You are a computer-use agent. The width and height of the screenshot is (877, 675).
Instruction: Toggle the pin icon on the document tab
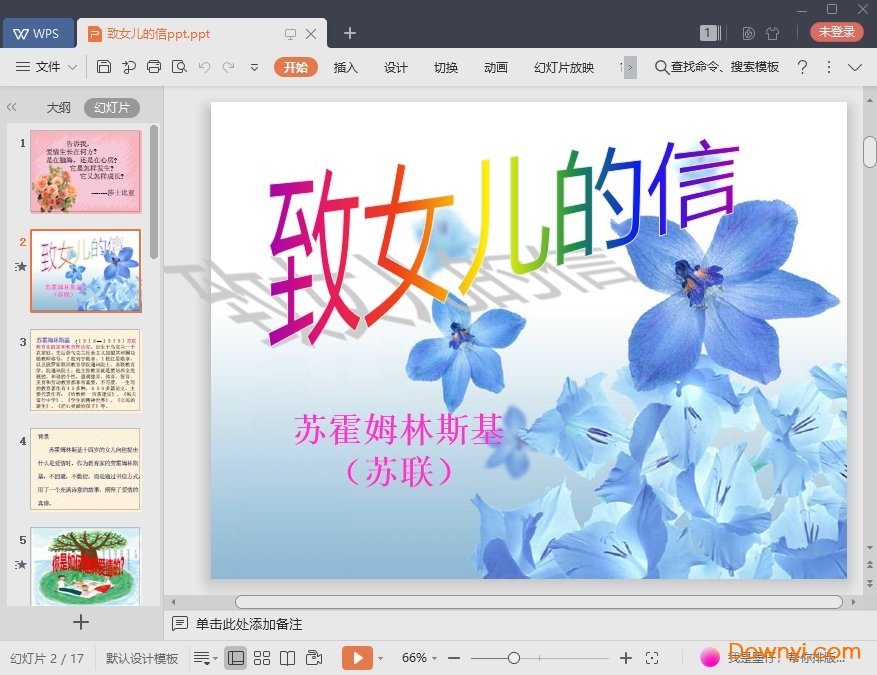[x=289, y=32]
